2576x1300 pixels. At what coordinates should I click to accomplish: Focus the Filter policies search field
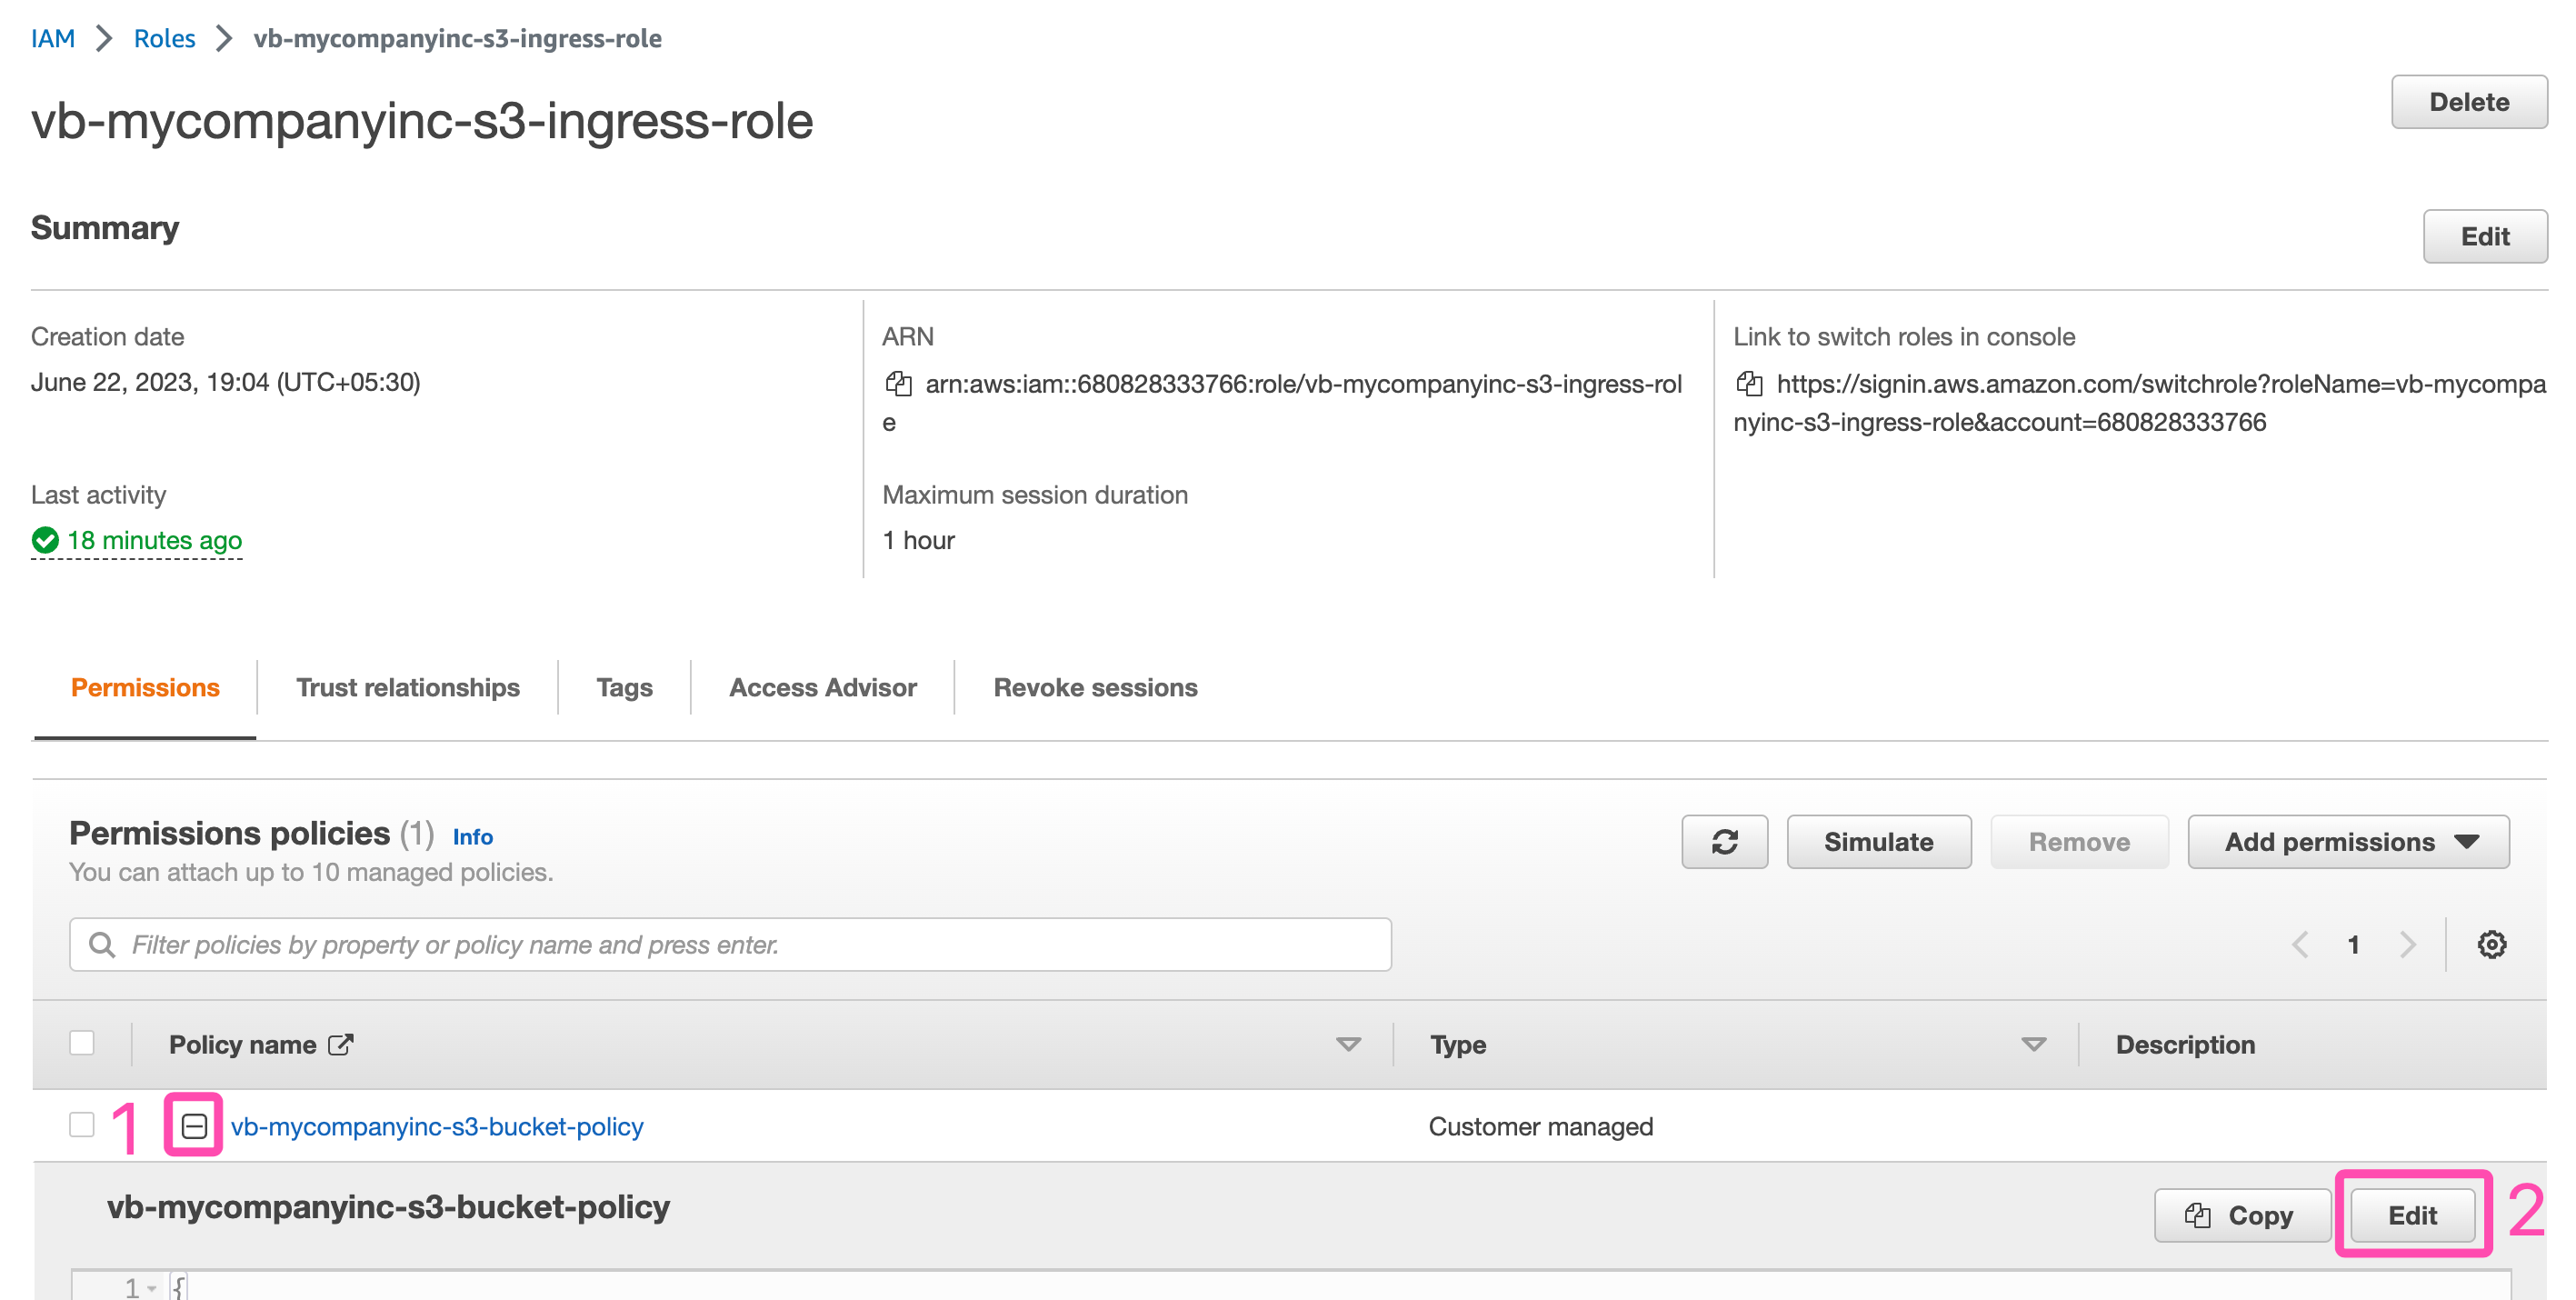(730, 944)
